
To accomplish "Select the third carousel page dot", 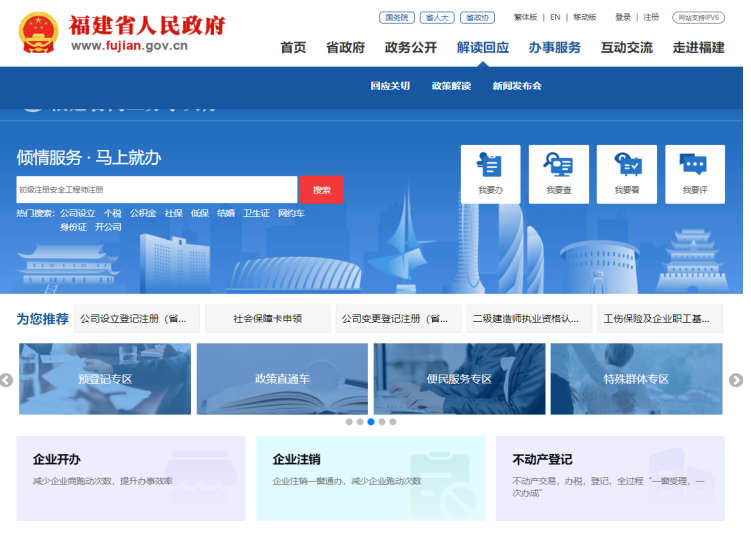I will (371, 422).
